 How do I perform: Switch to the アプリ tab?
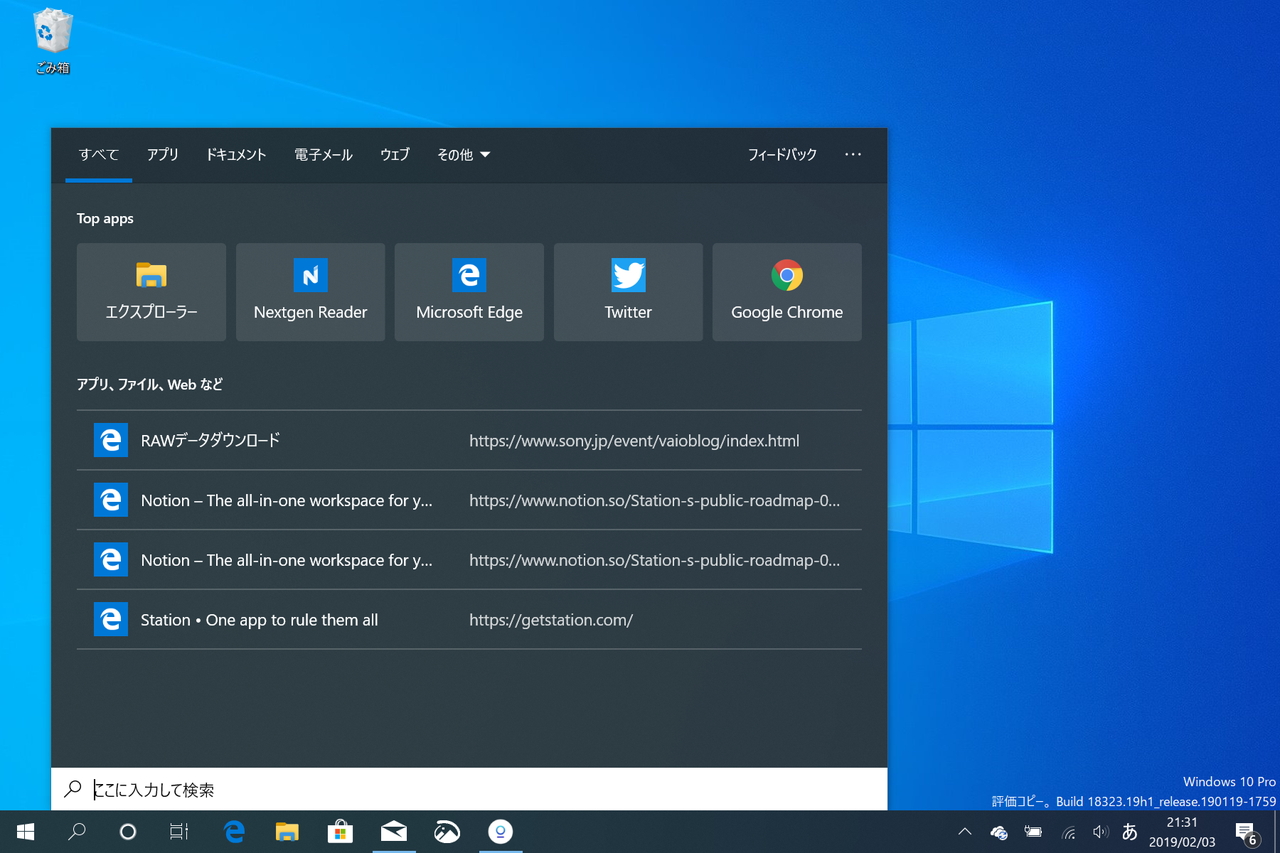click(163, 155)
